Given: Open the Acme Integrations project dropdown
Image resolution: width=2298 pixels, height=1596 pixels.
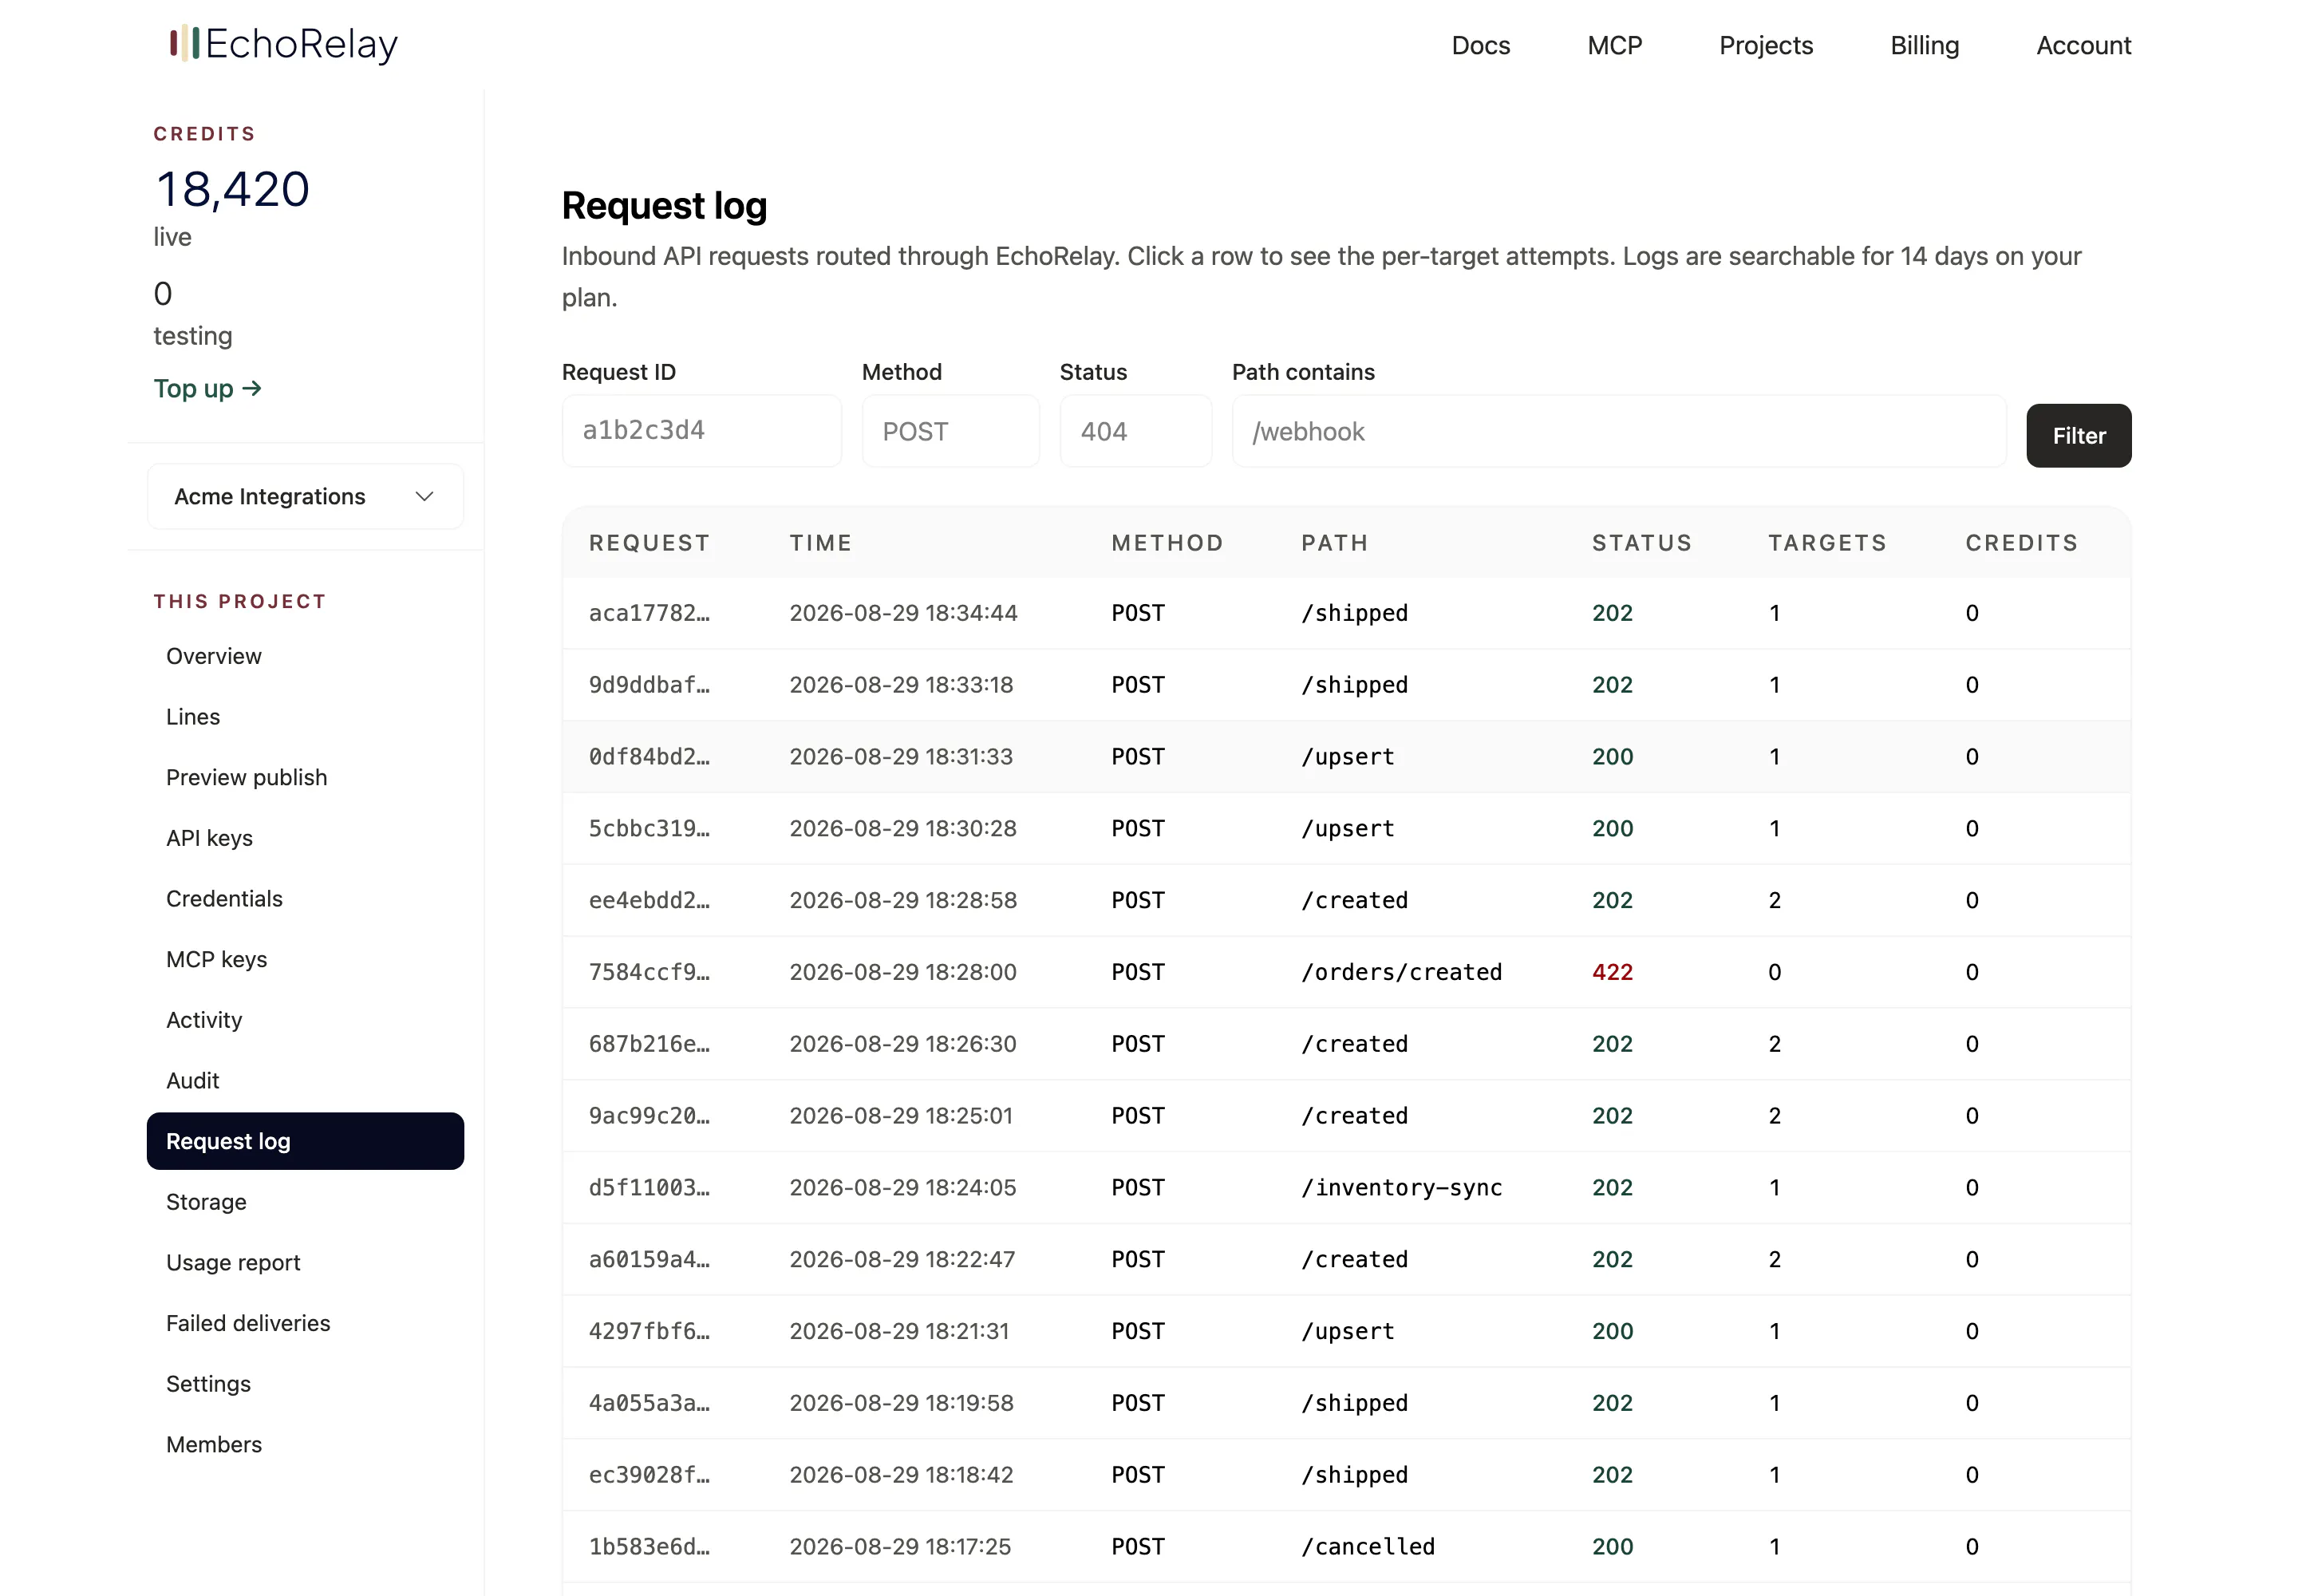Looking at the screenshot, I should tap(305, 496).
